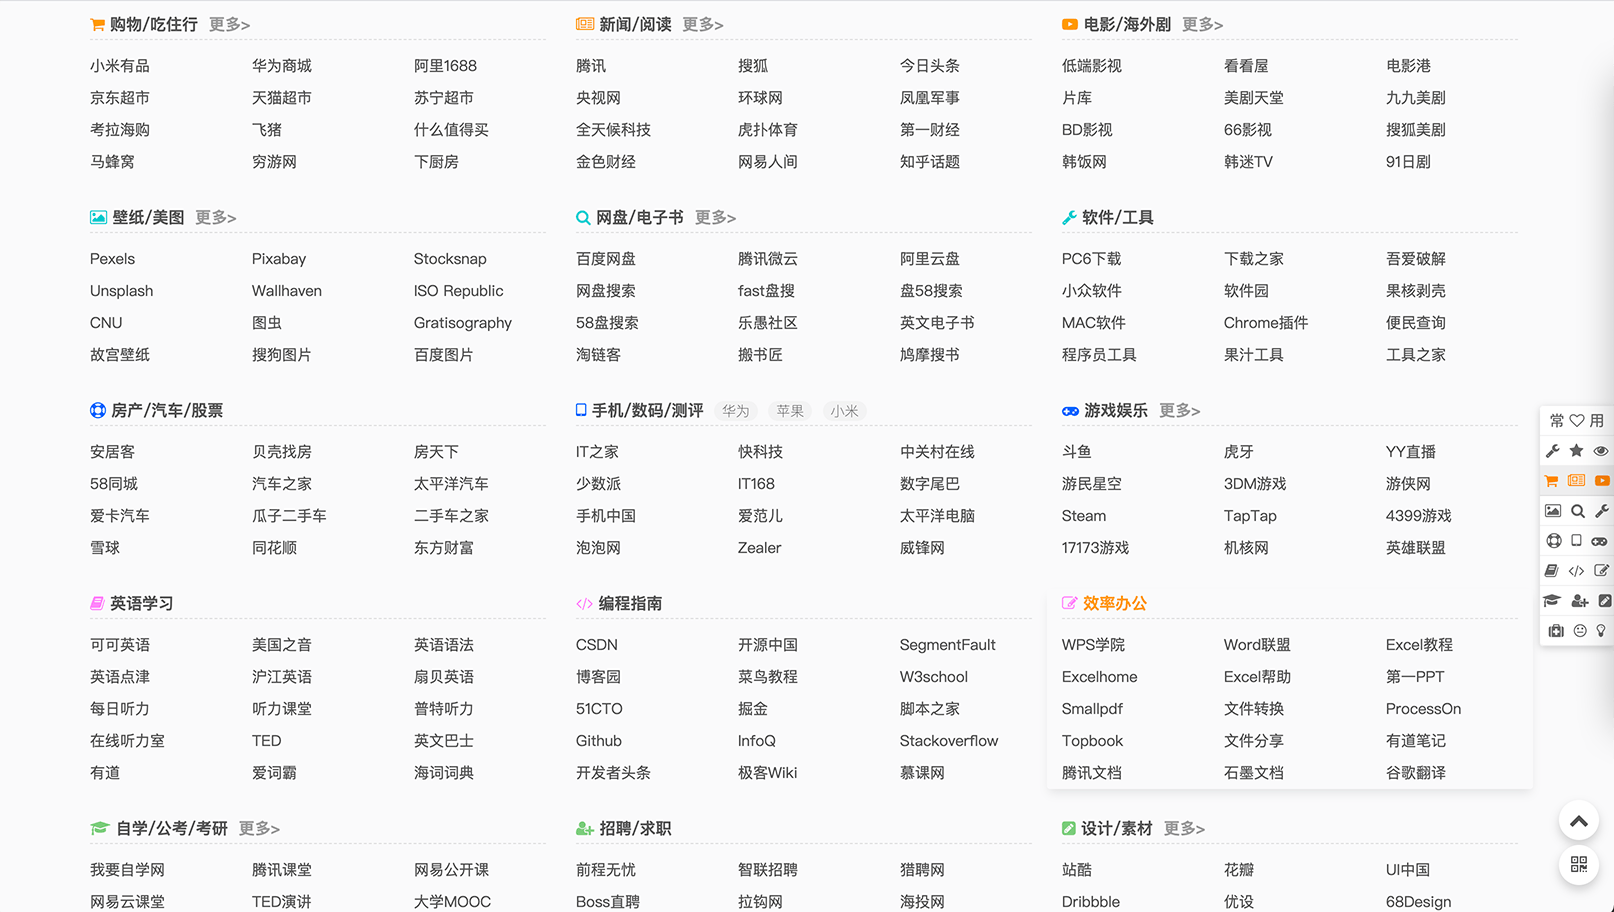The image size is (1614, 912).
Task: Click the lightbulb icon in the sidebar
Action: 1601,631
